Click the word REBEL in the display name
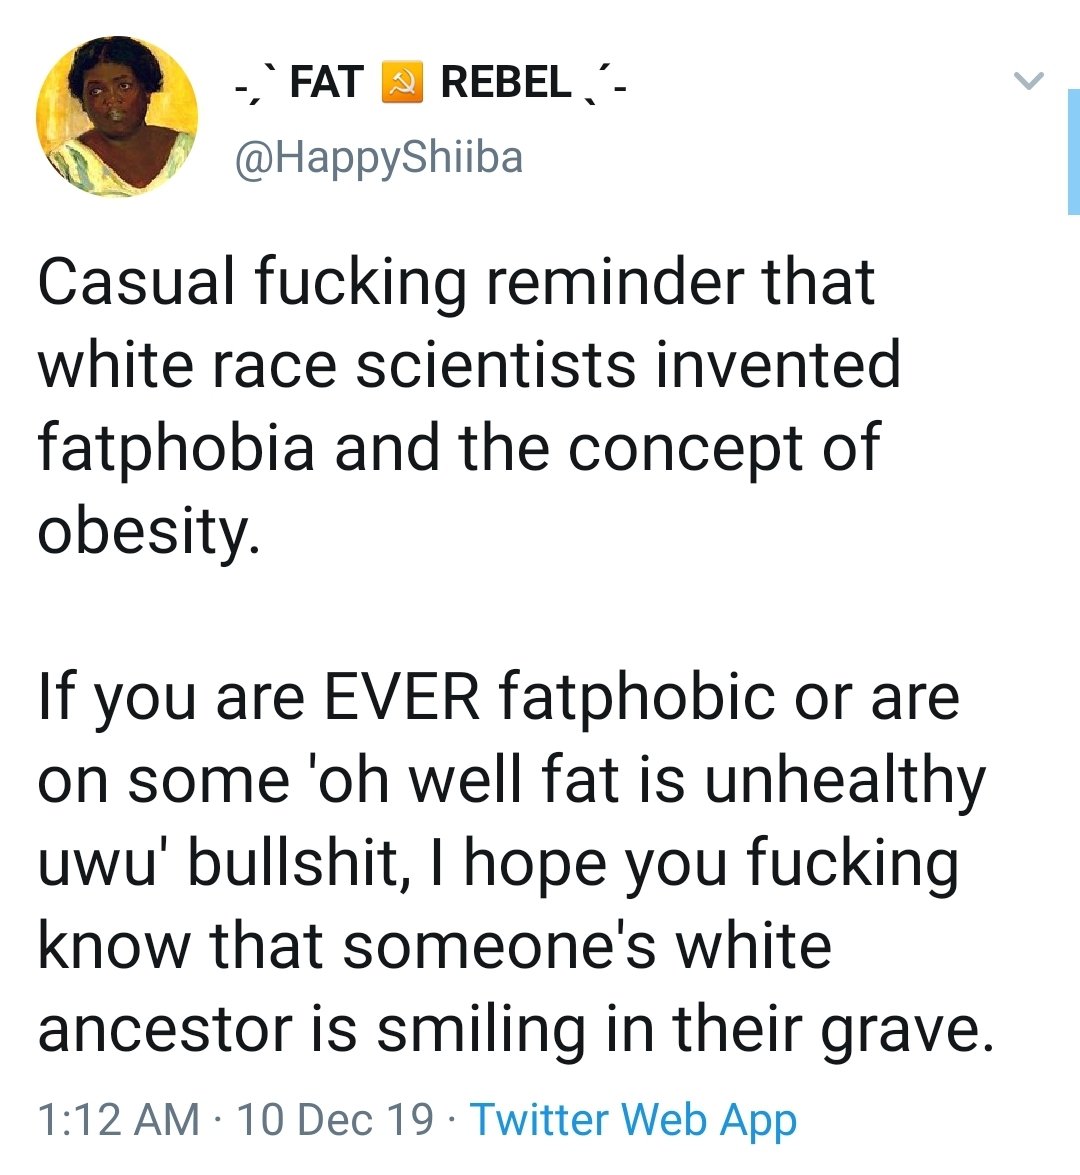1080x1175 pixels. (x=506, y=82)
